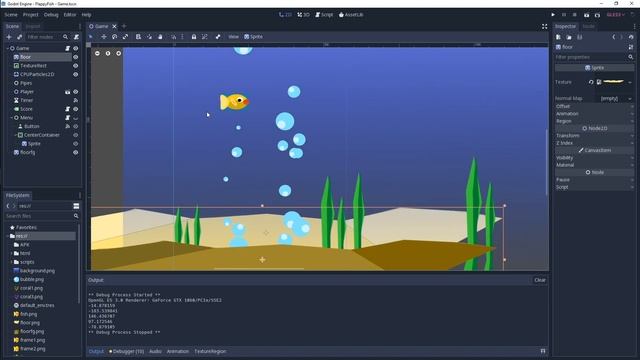Click the lock selected node icon
Screen dimensions: 640x360
[x=194, y=37]
